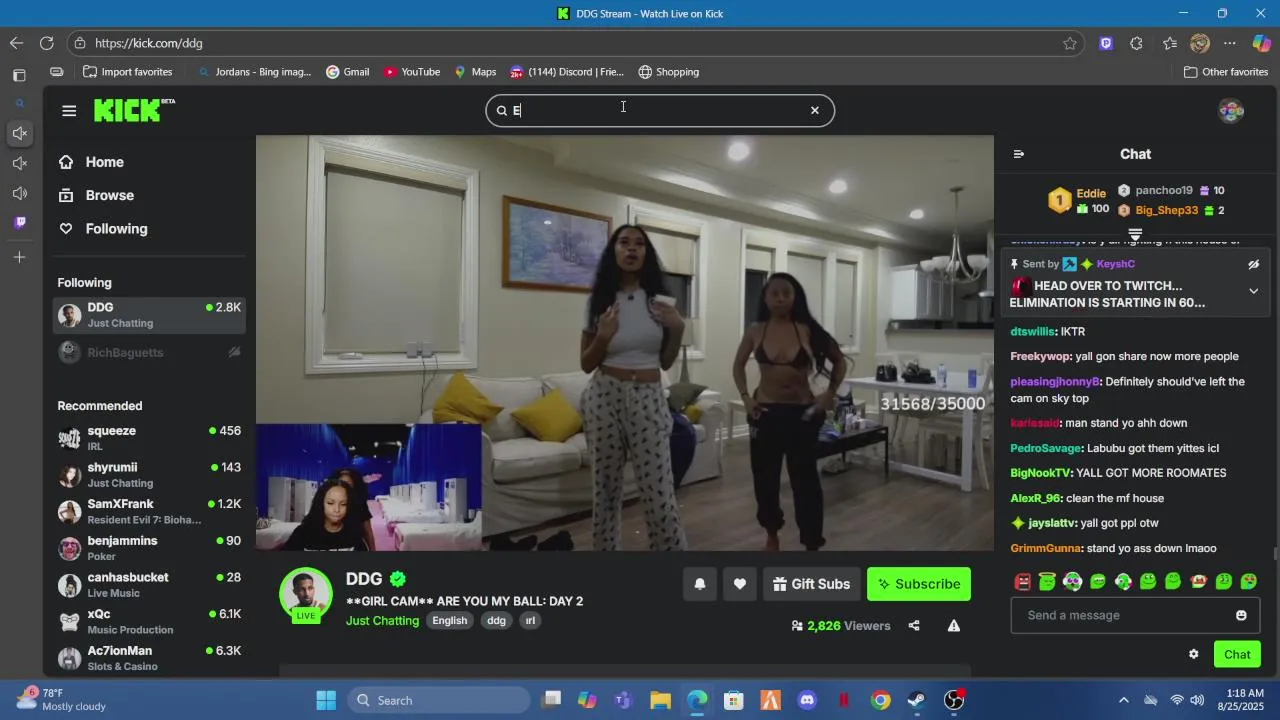Collapse the gift leaderboard handle
The width and height of the screenshot is (1280, 720).
(x=1135, y=234)
